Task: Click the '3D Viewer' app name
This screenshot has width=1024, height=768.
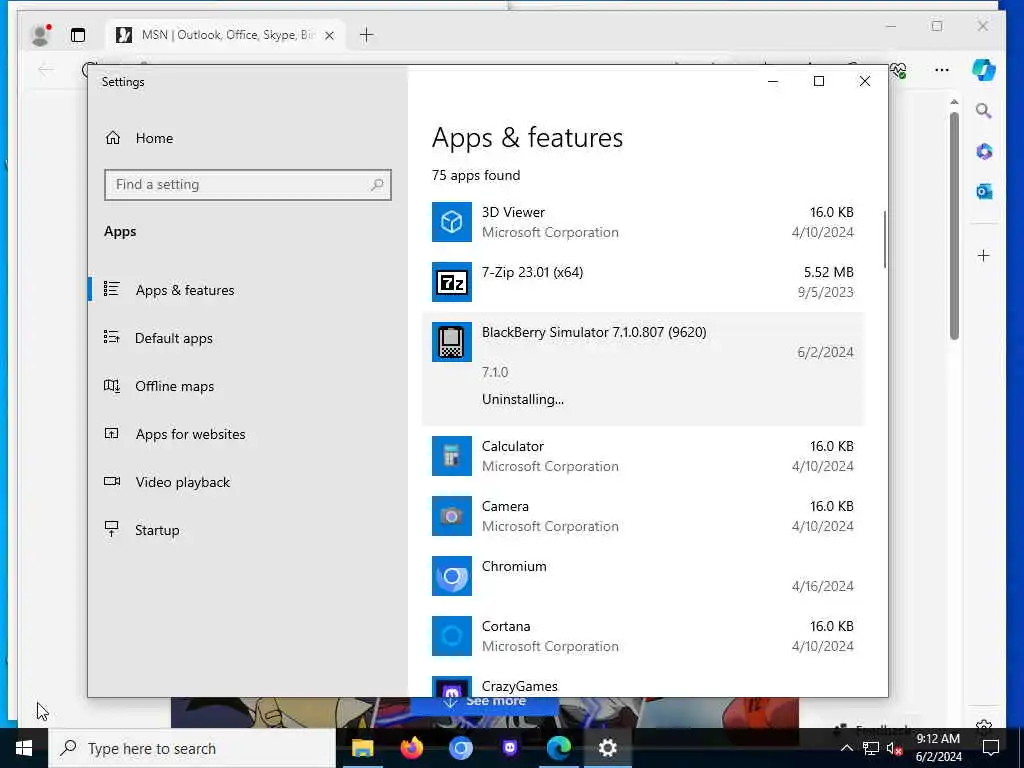Action: [x=513, y=212]
